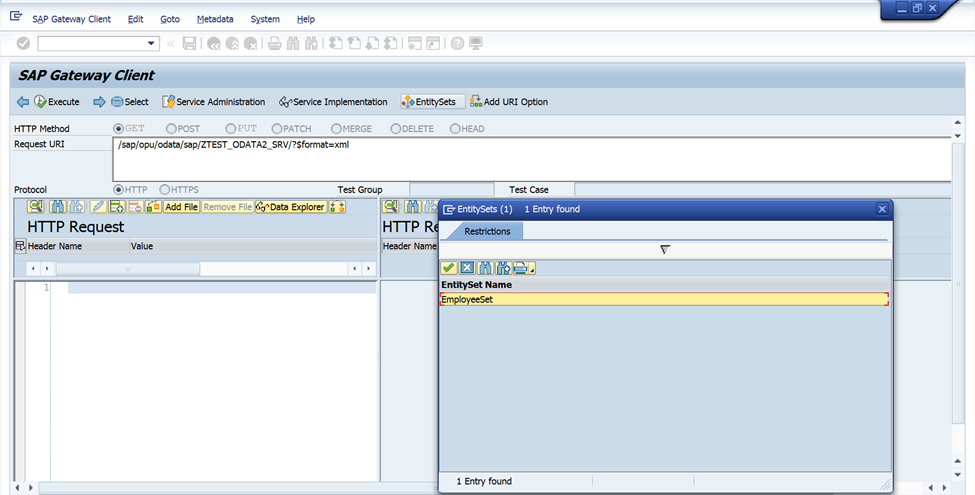Open SAP Gateway Client menu
The image size is (975, 495).
72,19
